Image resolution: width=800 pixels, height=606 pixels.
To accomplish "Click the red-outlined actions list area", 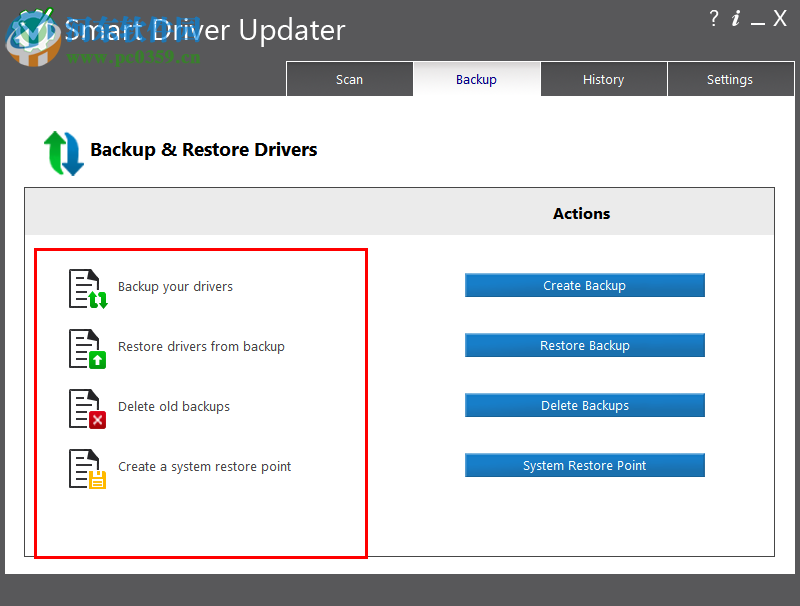I will click(x=200, y=403).
